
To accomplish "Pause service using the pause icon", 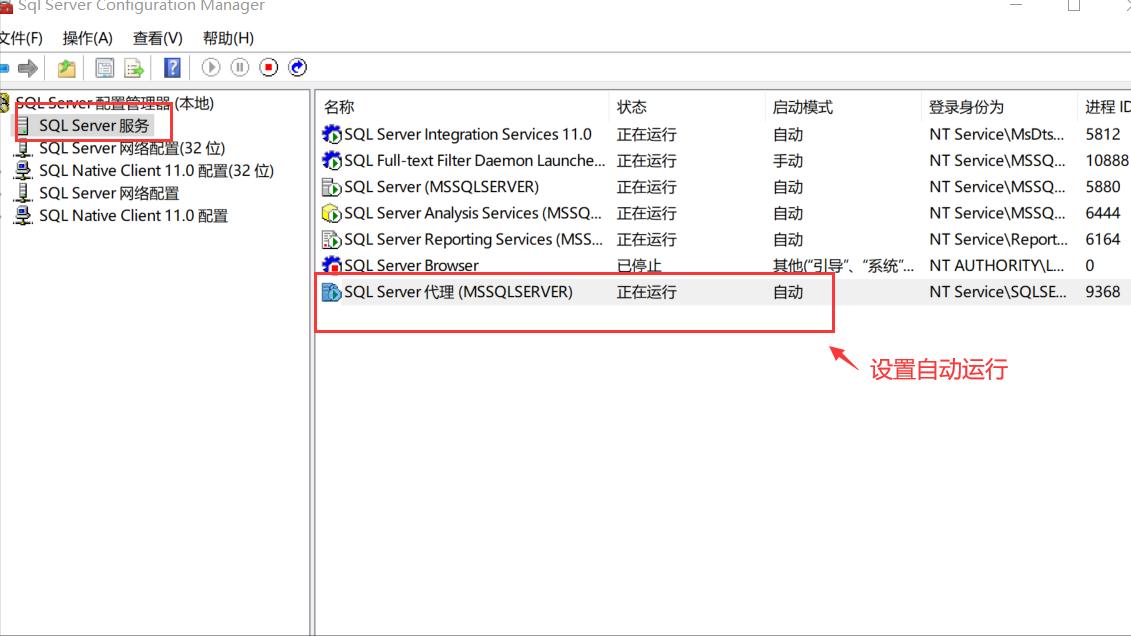I will 239,68.
